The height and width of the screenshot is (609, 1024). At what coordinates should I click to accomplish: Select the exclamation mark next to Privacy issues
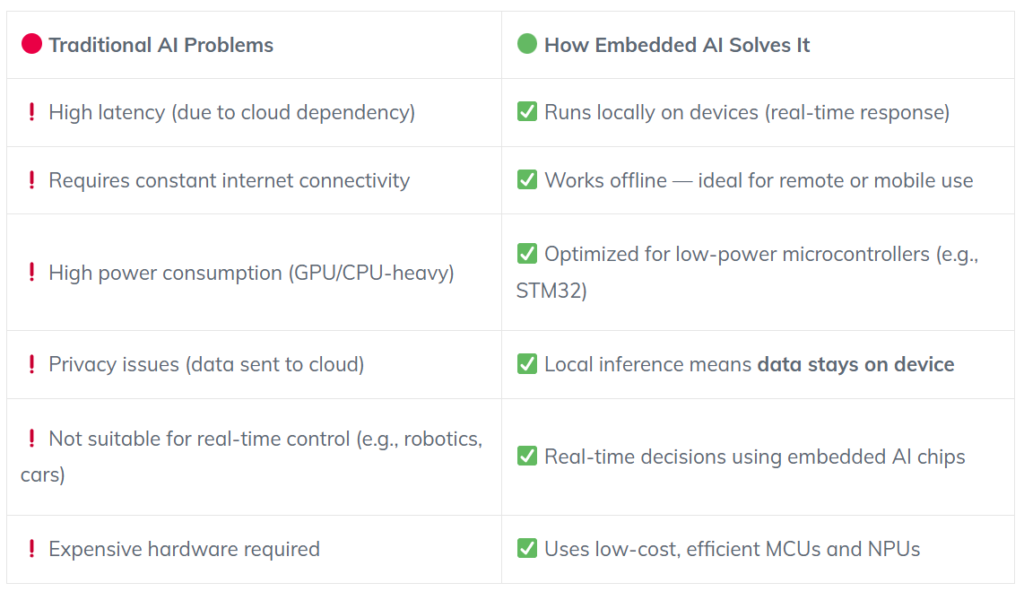(31, 364)
